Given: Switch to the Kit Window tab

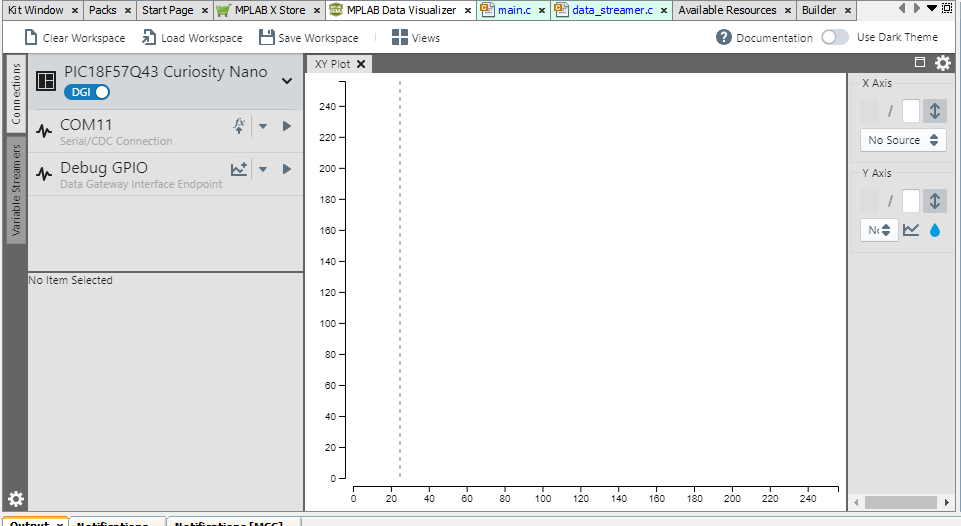Looking at the screenshot, I should 36,10.
